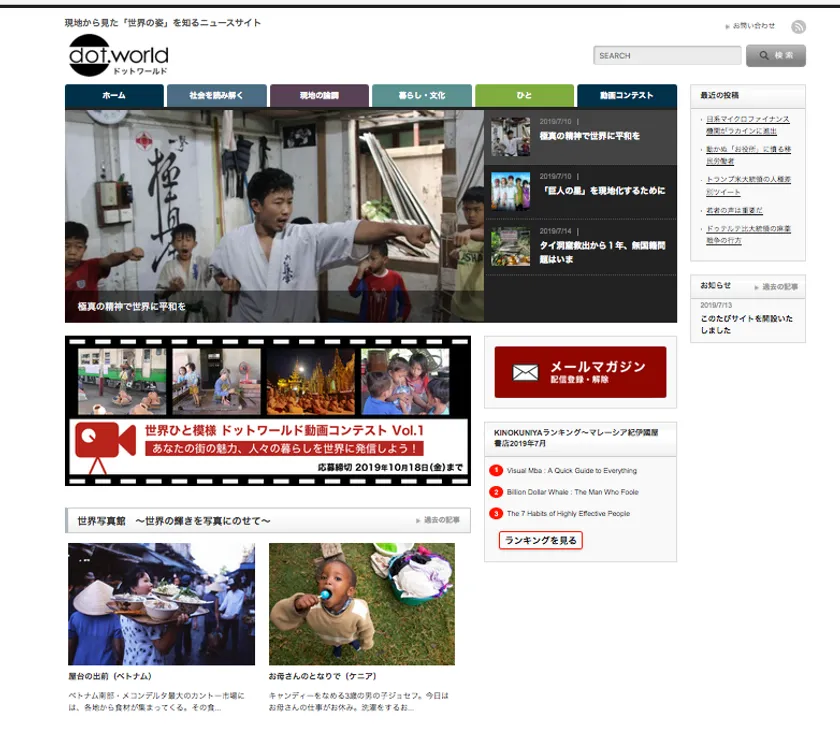The width and height of the screenshot is (840, 740).
Task: Open the 「巨人の星」を現地化するために article
Action: point(604,191)
